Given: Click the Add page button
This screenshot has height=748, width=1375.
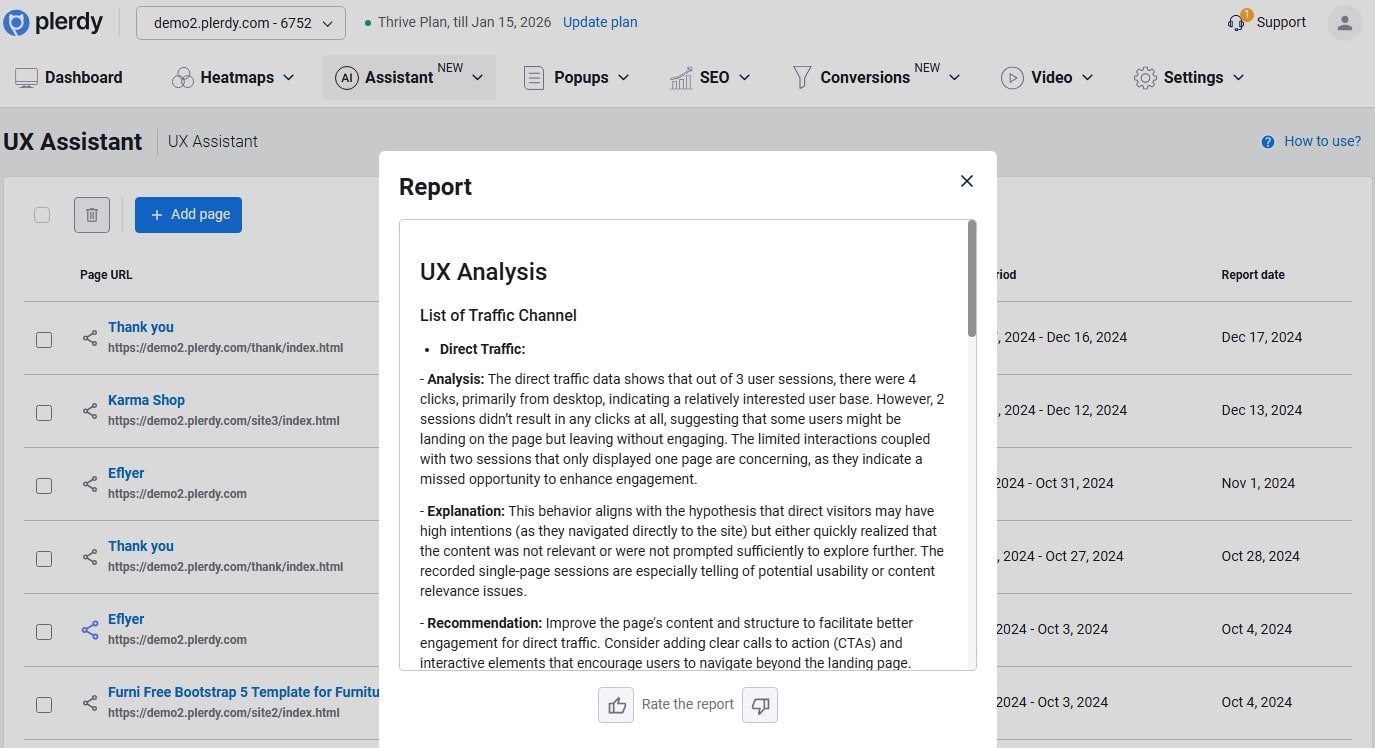Looking at the screenshot, I should (x=188, y=214).
